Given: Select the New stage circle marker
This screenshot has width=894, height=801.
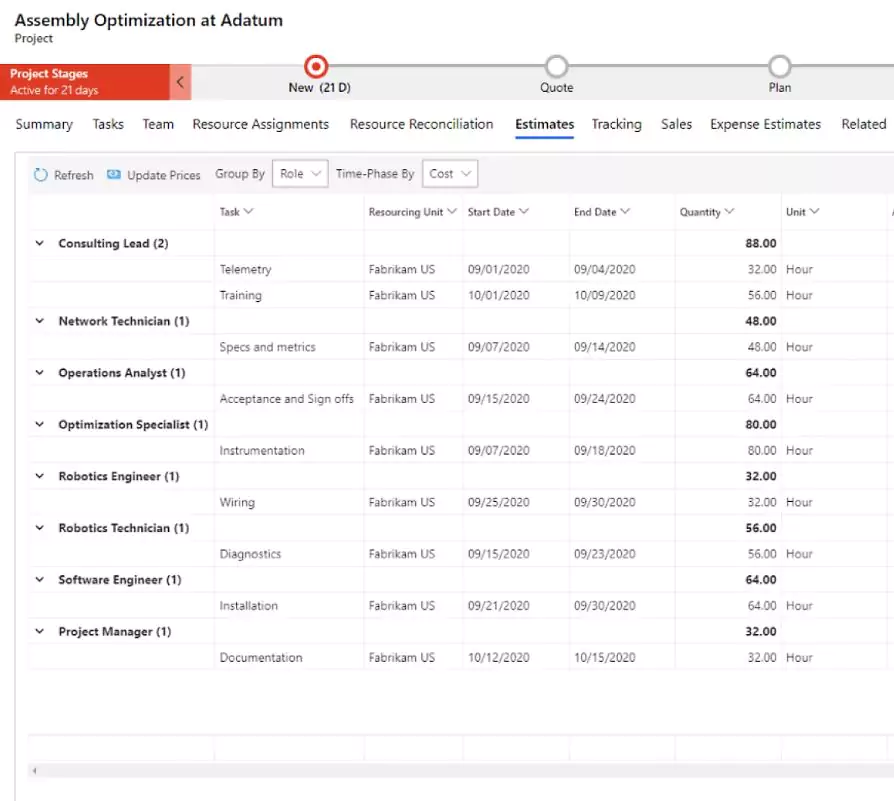Looking at the screenshot, I should 316,67.
